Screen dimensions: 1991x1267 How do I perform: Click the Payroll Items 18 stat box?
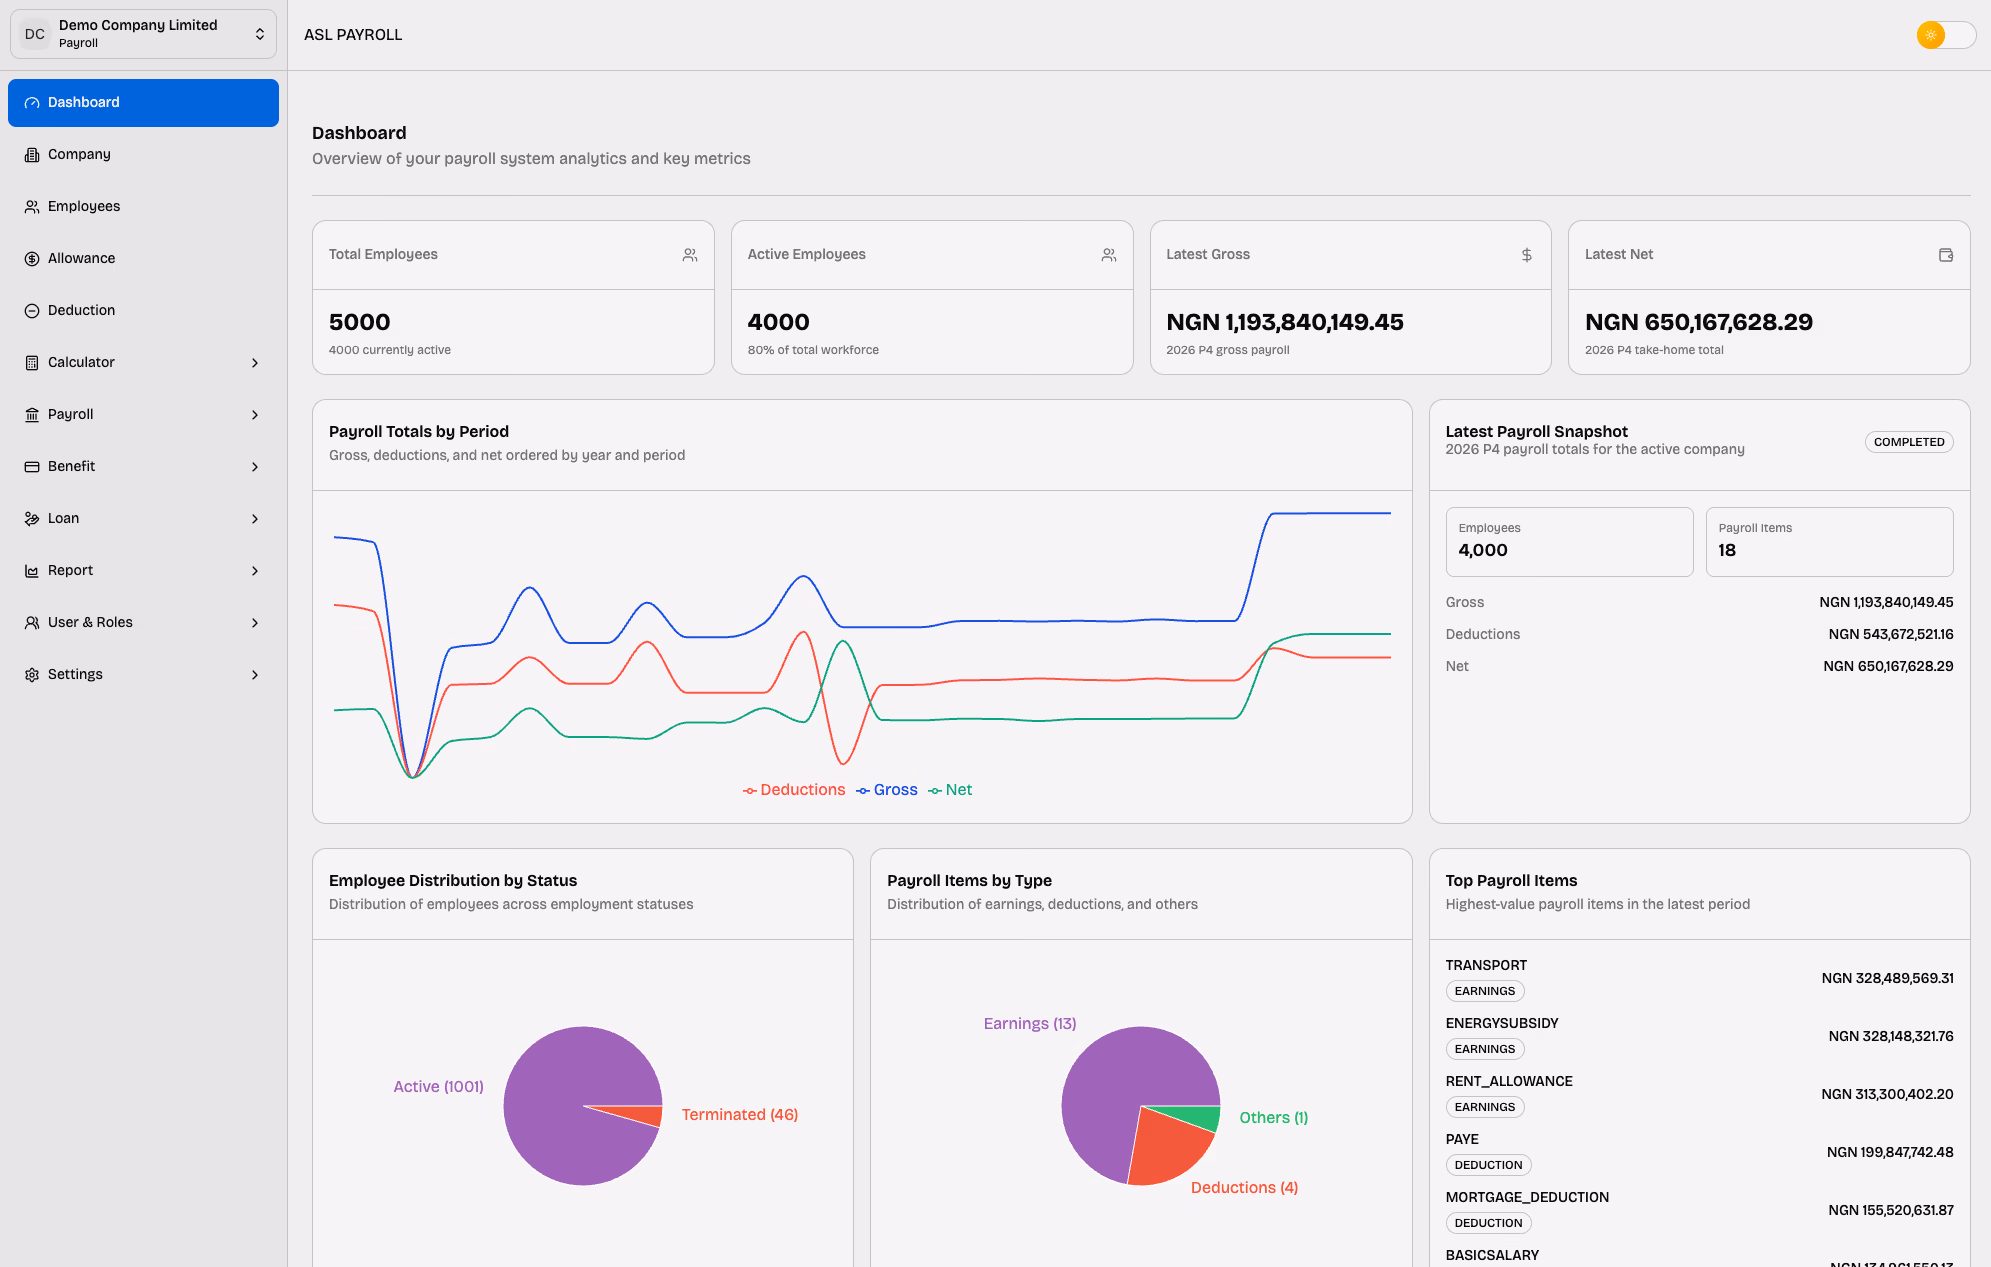click(1828, 541)
